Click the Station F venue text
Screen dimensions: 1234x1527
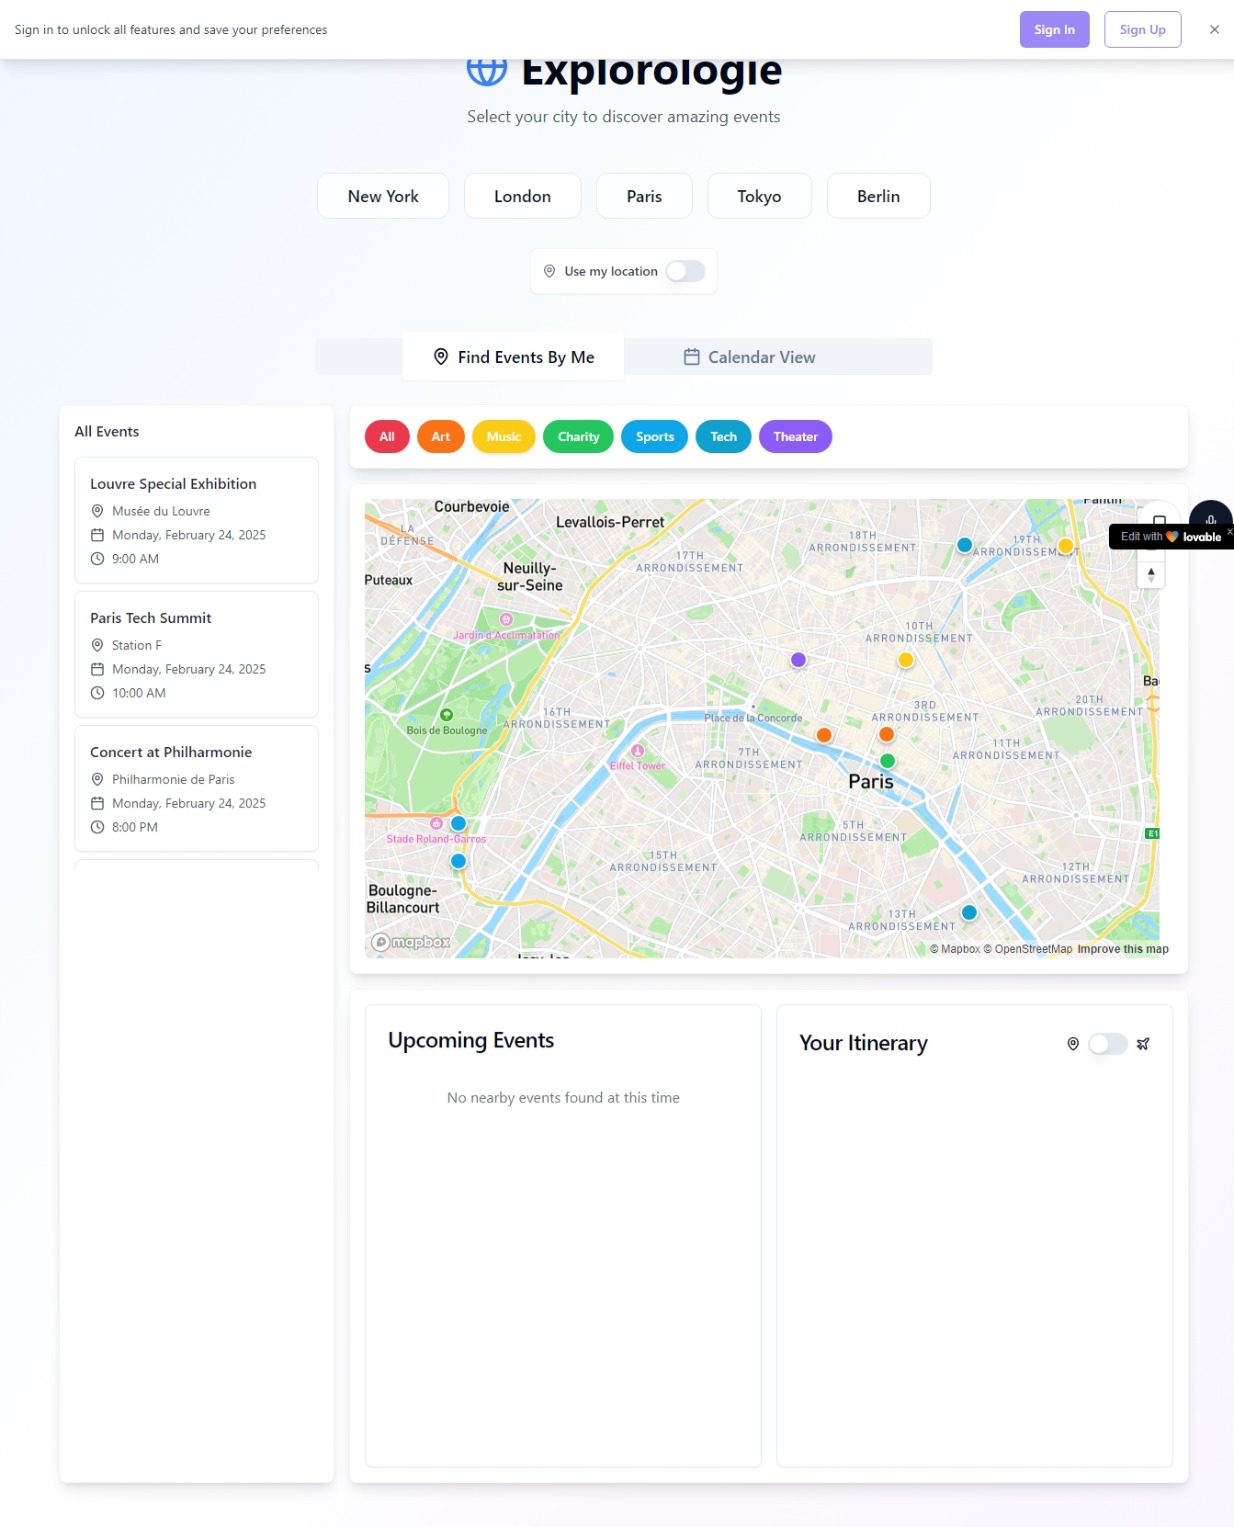pyautogui.click(x=137, y=645)
